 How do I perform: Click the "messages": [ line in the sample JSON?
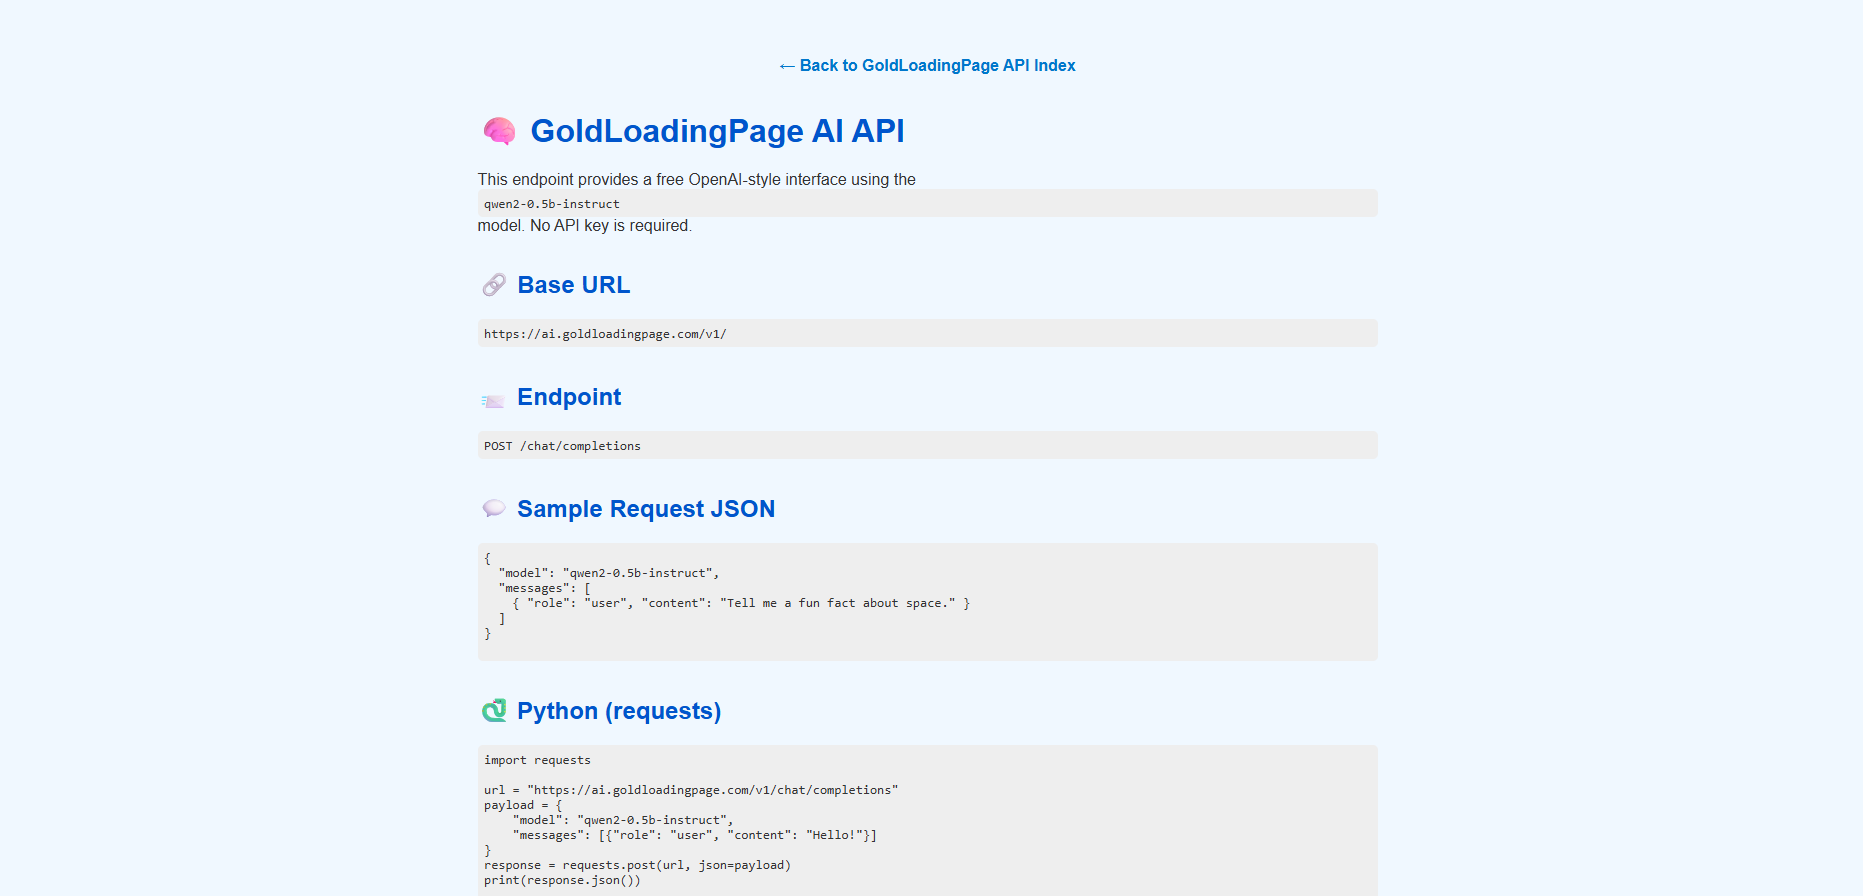coord(544,588)
